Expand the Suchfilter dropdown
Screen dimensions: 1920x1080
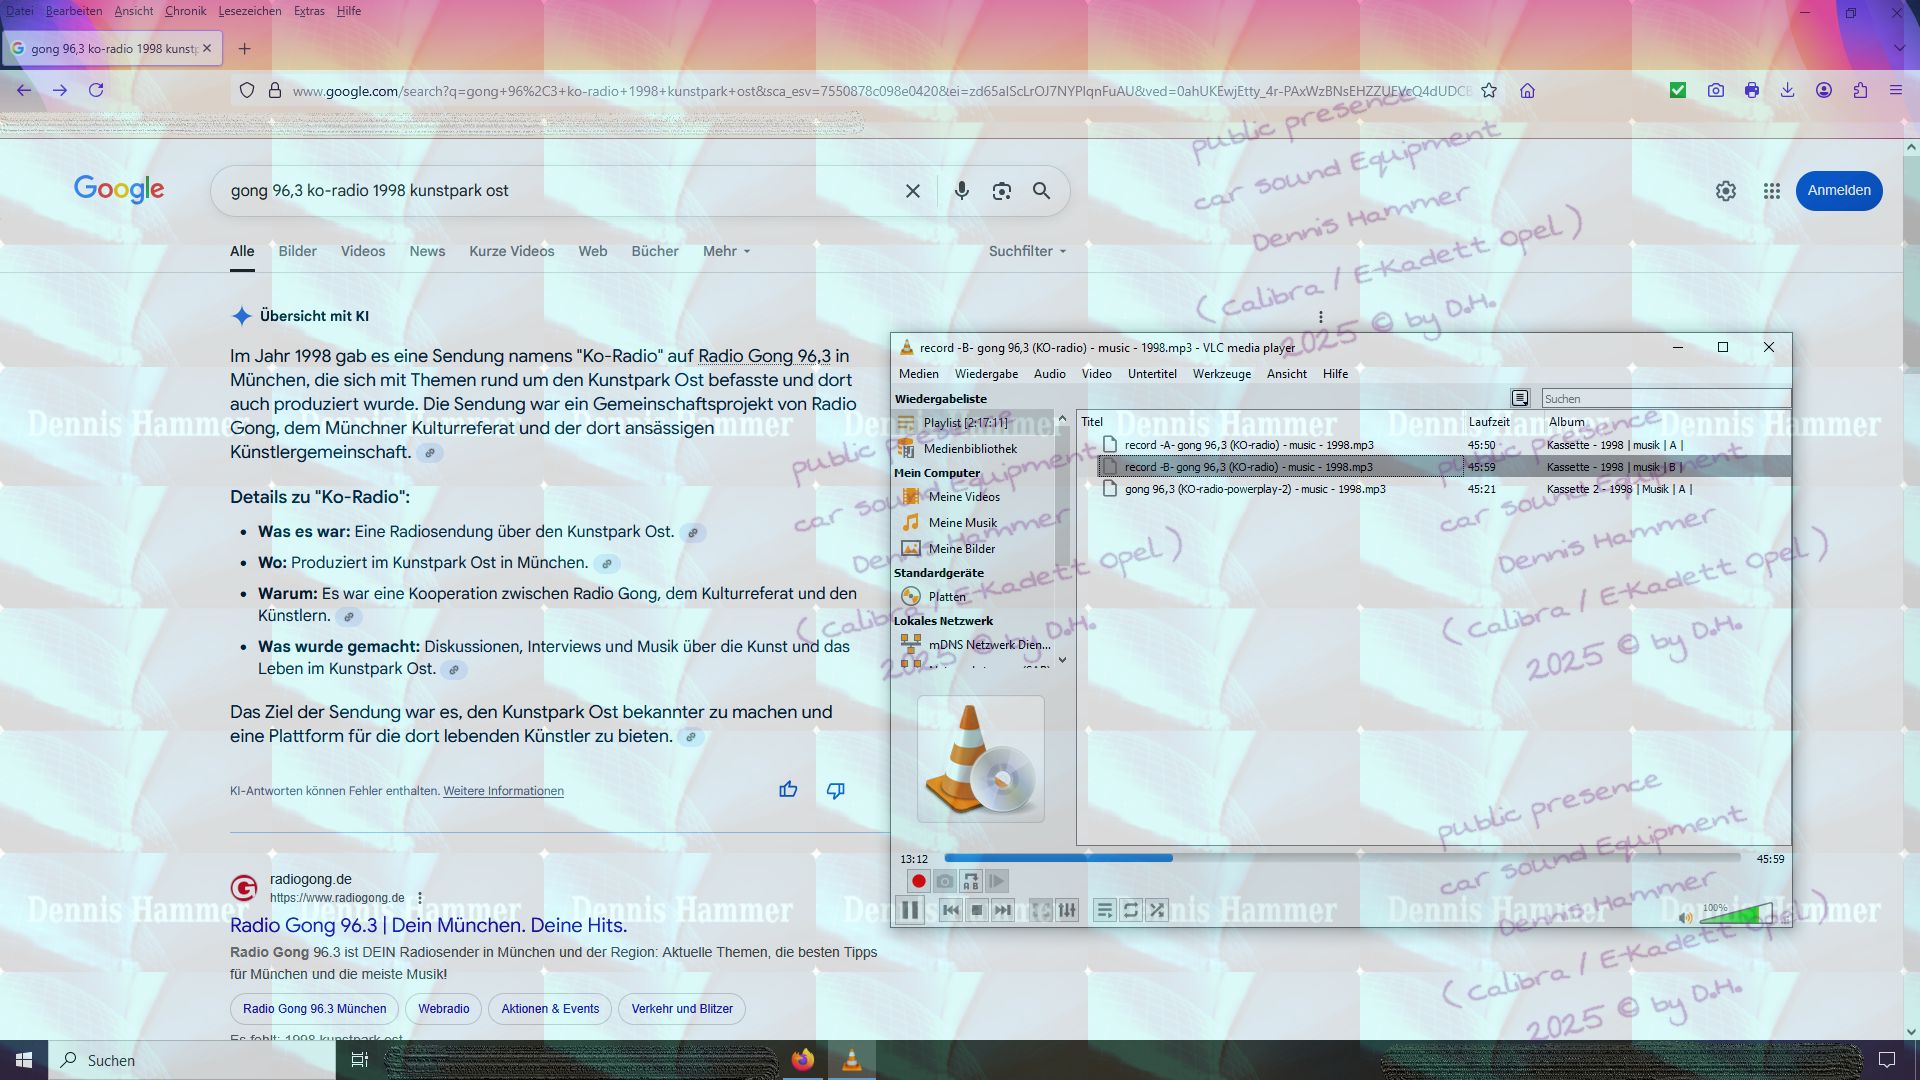[x=1027, y=251]
